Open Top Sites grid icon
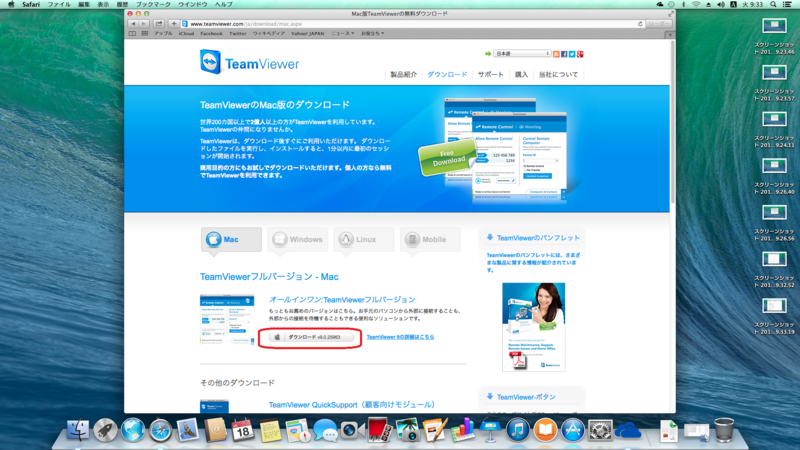 pyautogui.click(x=145, y=34)
